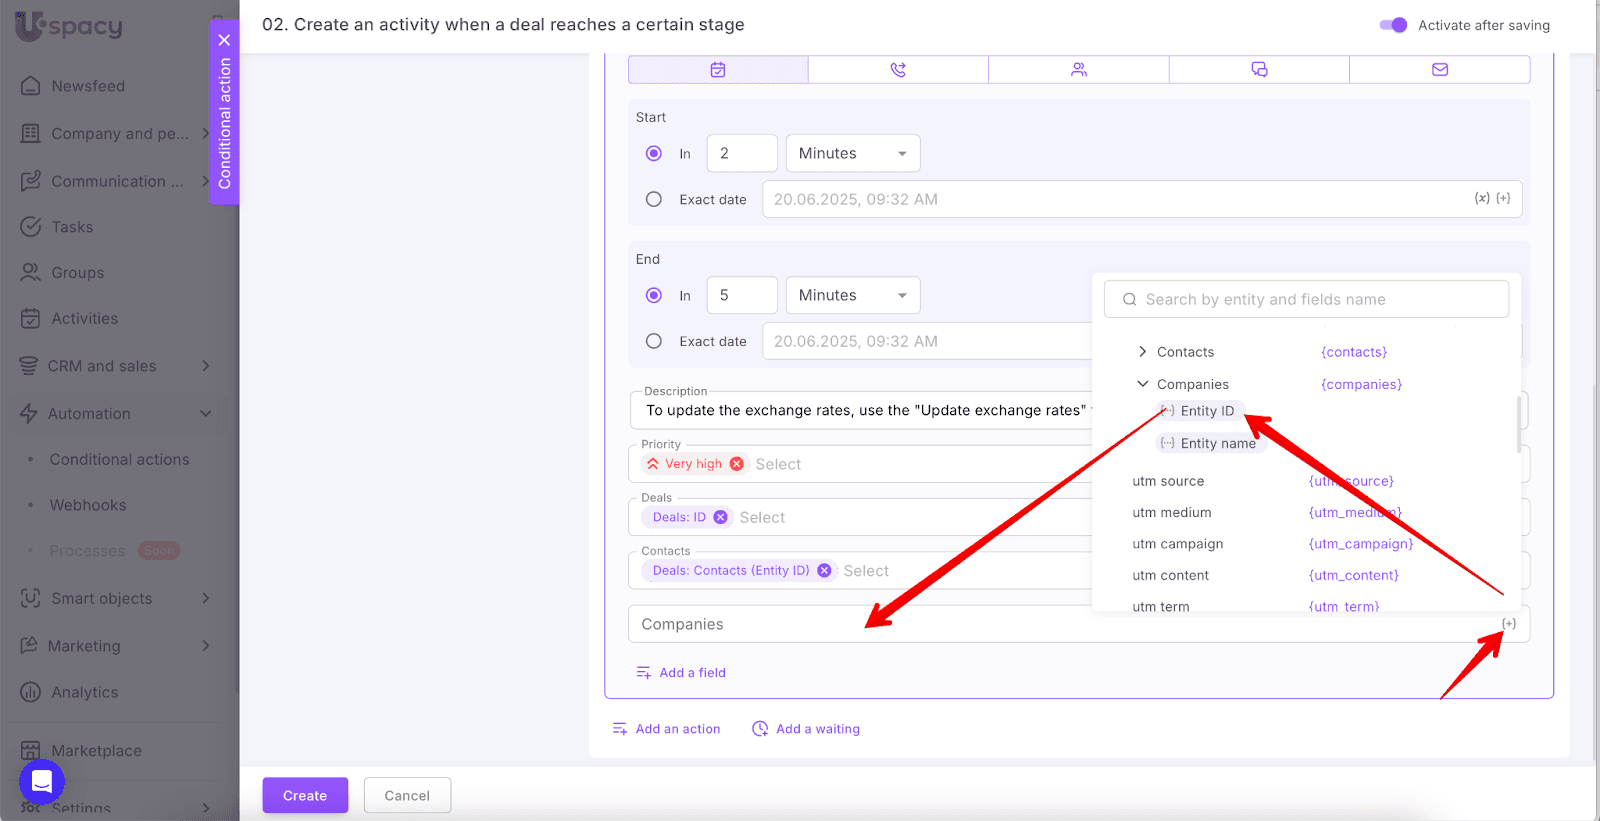Choose Entity ID under Companies
Image resolution: width=1600 pixels, height=821 pixels.
tap(1206, 411)
